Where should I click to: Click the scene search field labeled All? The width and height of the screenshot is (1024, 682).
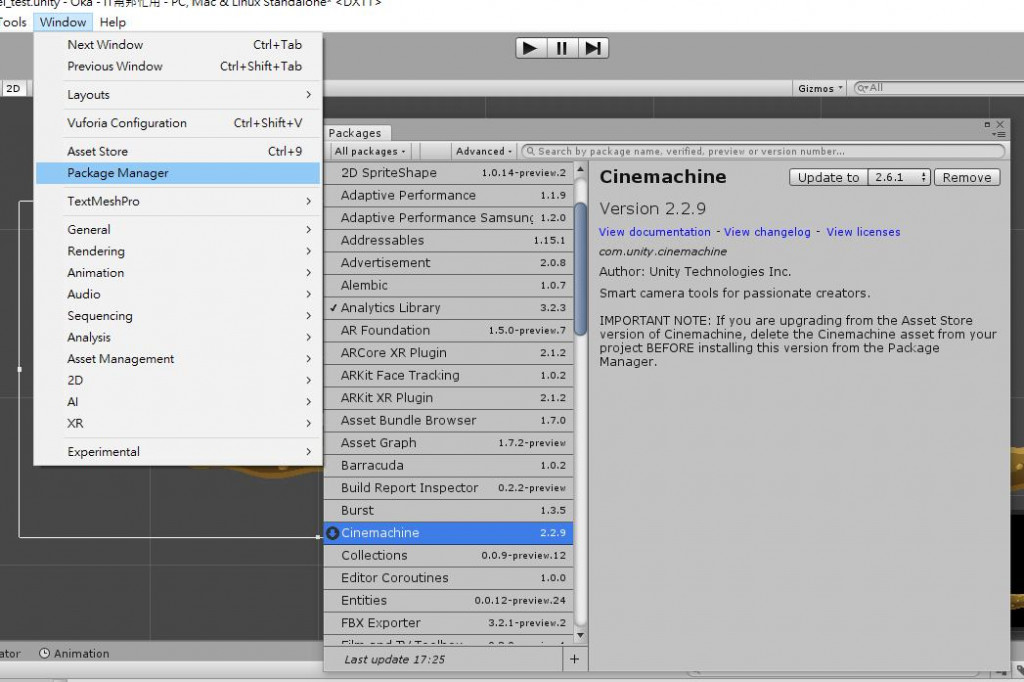939,88
